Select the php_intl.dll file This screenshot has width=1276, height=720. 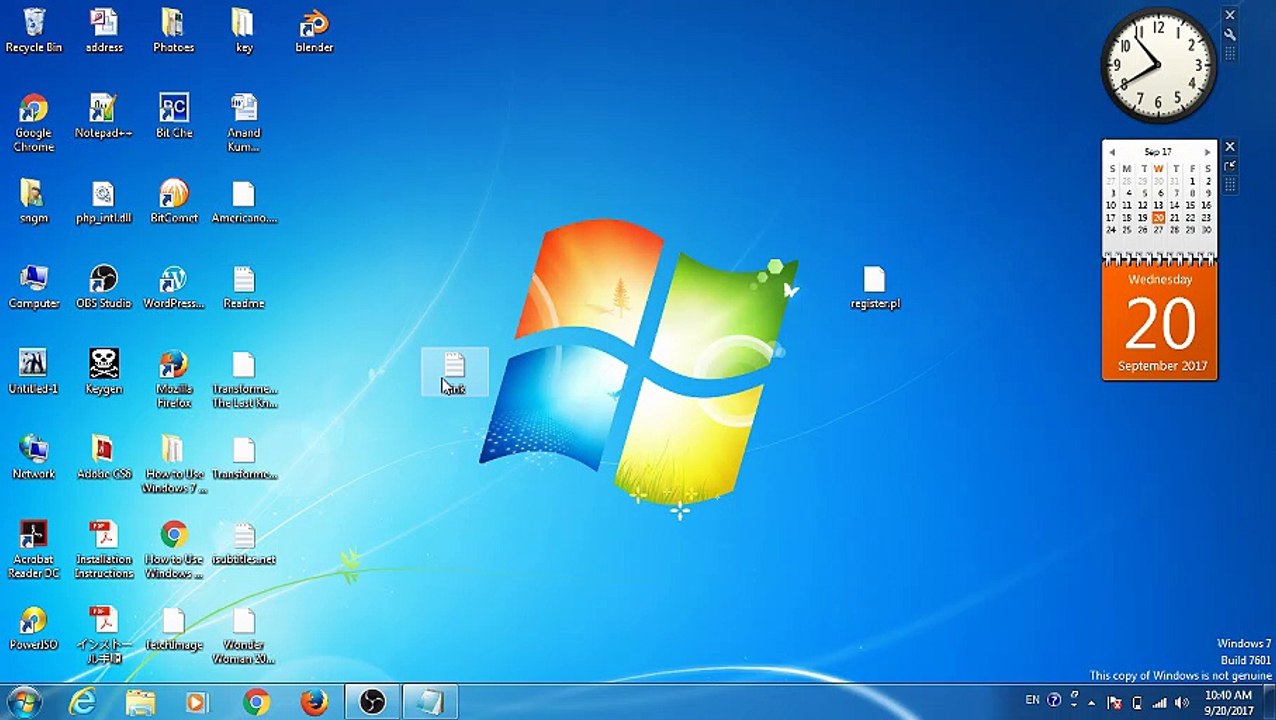[103, 201]
